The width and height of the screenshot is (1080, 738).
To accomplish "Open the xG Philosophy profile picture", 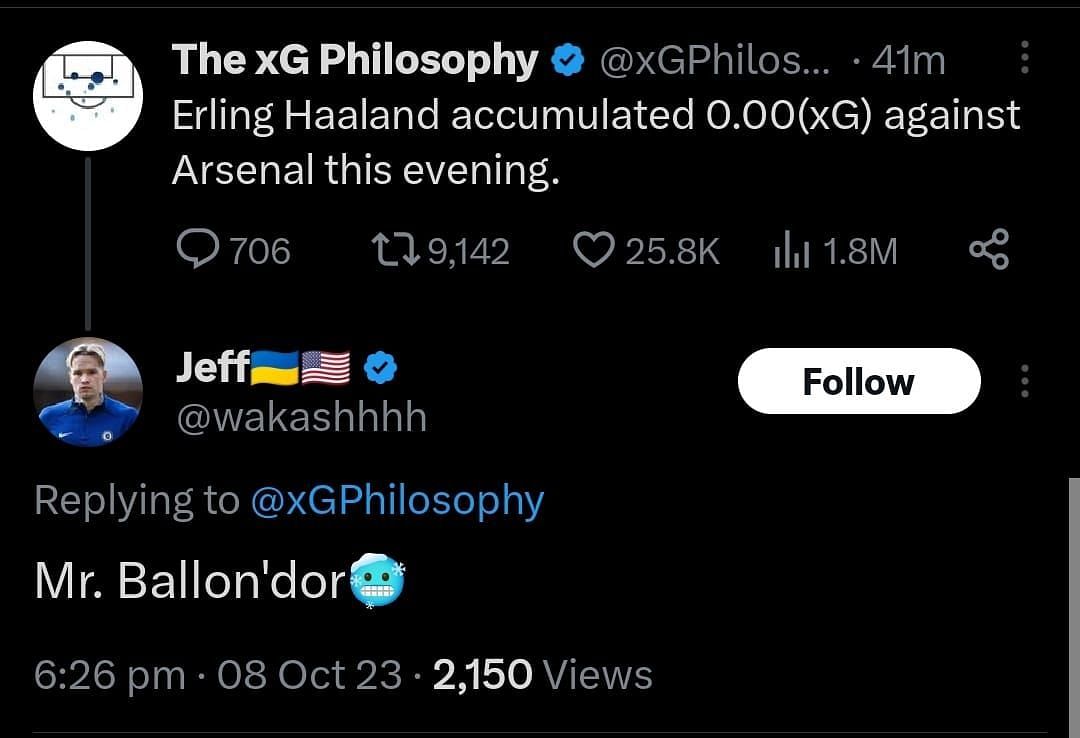I will (x=88, y=96).
